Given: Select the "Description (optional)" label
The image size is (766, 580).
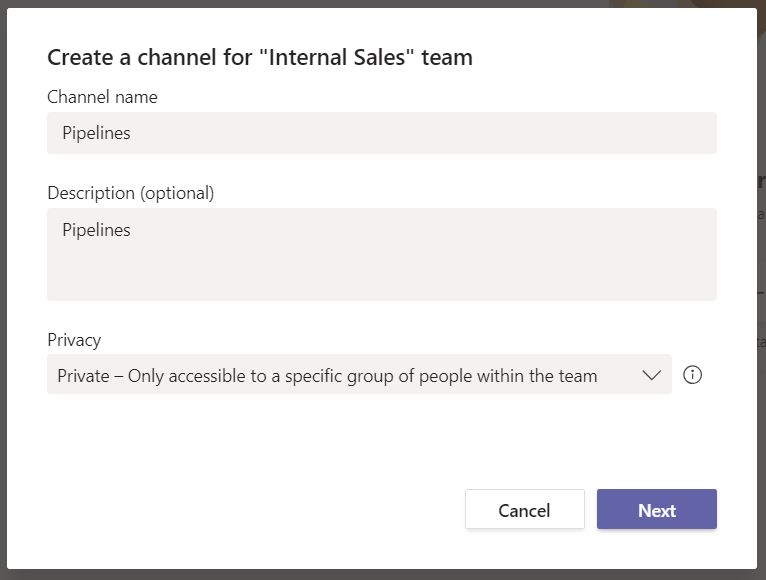Looking at the screenshot, I should pyautogui.click(x=130, y=193).
